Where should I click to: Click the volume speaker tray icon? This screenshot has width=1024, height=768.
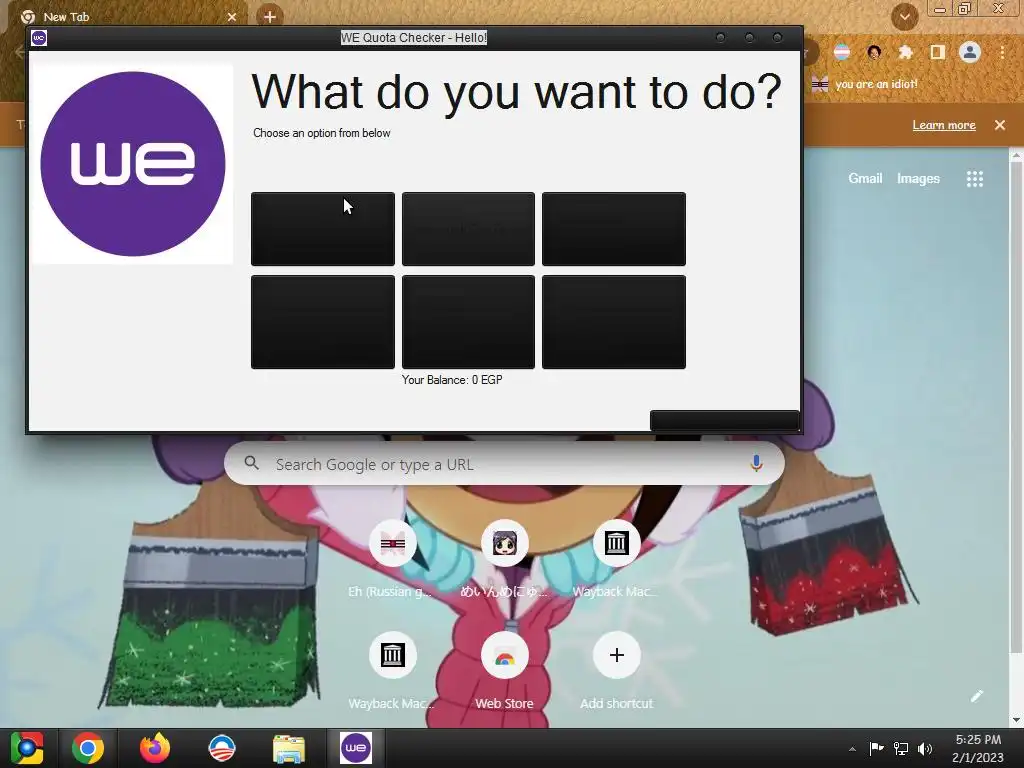tap(925, 748)
